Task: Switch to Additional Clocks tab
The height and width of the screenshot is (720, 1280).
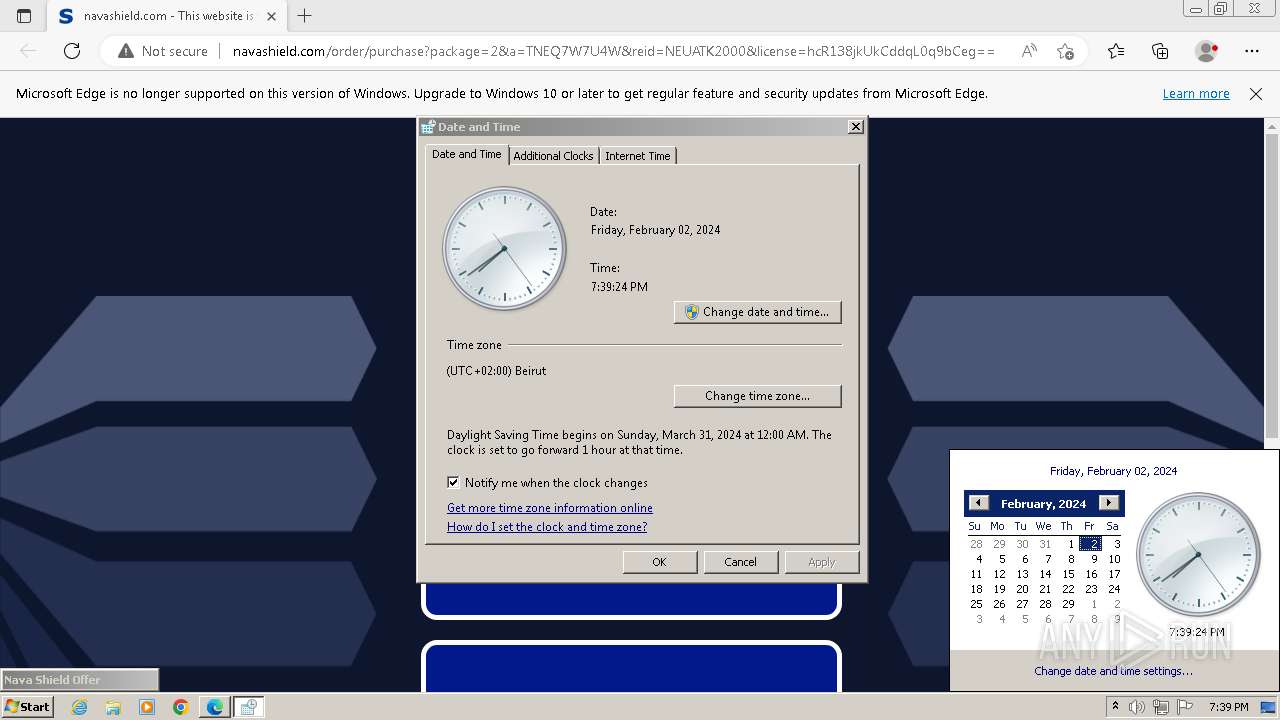Action: coord(553,155)
